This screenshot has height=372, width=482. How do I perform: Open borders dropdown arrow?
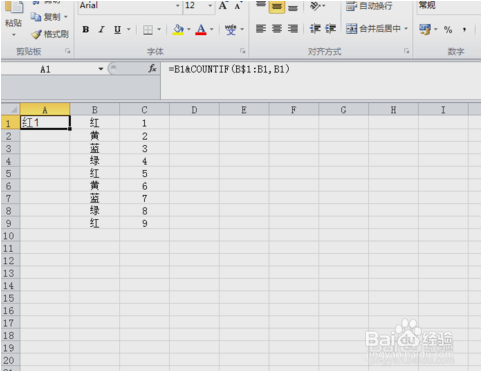159,29
